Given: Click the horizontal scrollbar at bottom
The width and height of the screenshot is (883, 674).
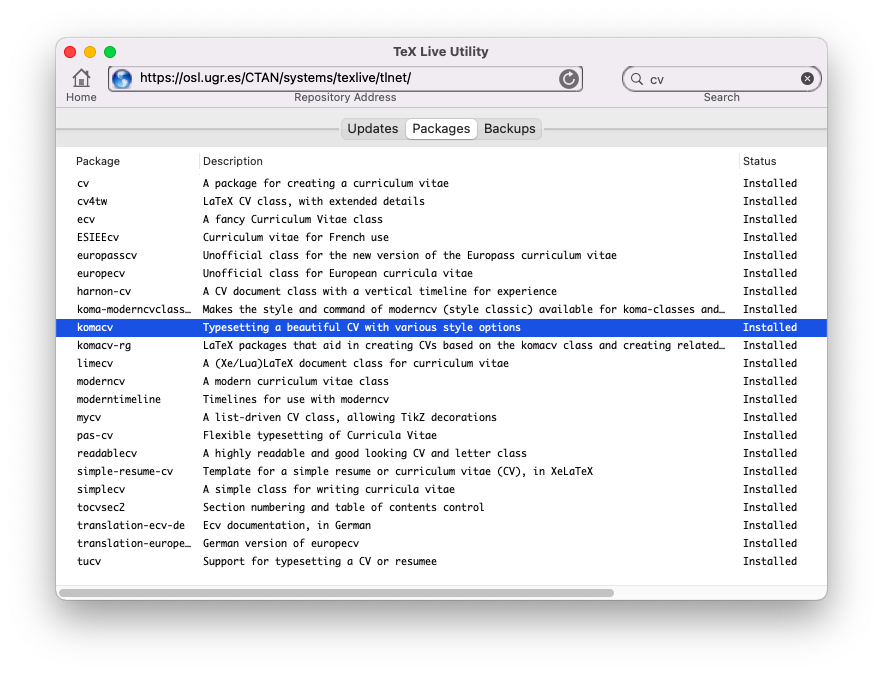Looking at the screenshot, I should coord(336,593).
